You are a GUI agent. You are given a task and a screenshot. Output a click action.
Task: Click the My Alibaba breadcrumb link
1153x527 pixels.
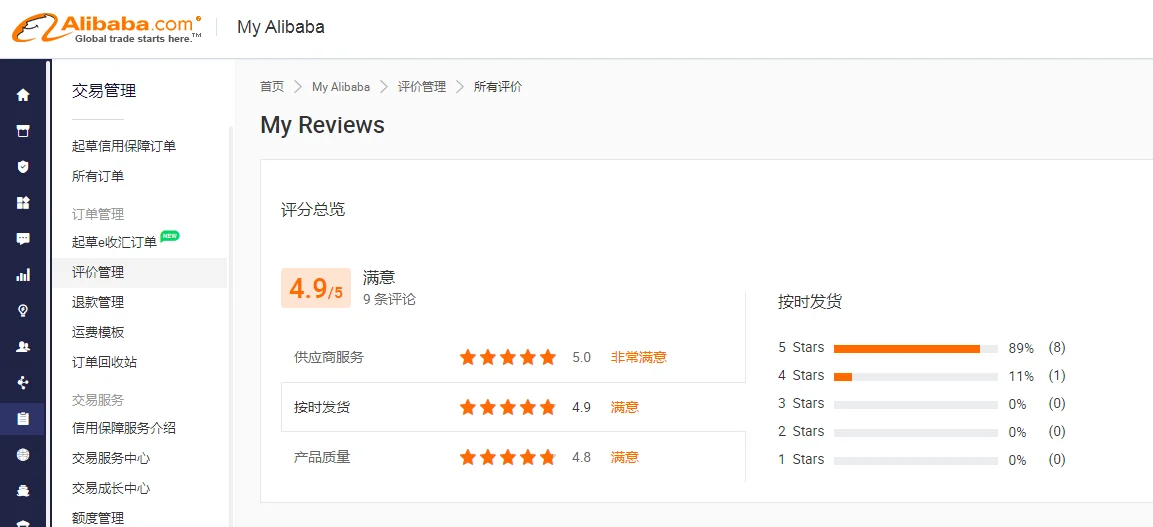341,87
